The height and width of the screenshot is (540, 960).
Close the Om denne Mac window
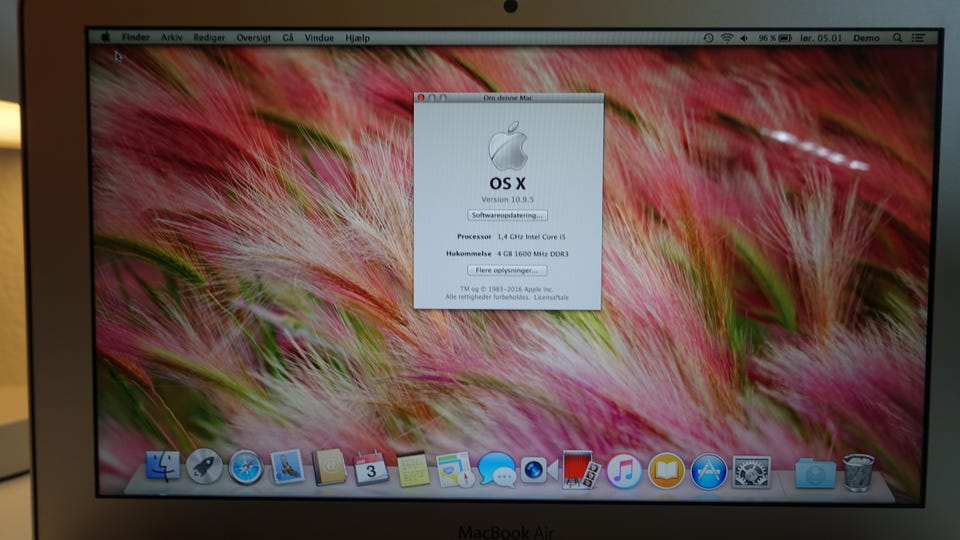pyautogui.click(x=421, y=97)
